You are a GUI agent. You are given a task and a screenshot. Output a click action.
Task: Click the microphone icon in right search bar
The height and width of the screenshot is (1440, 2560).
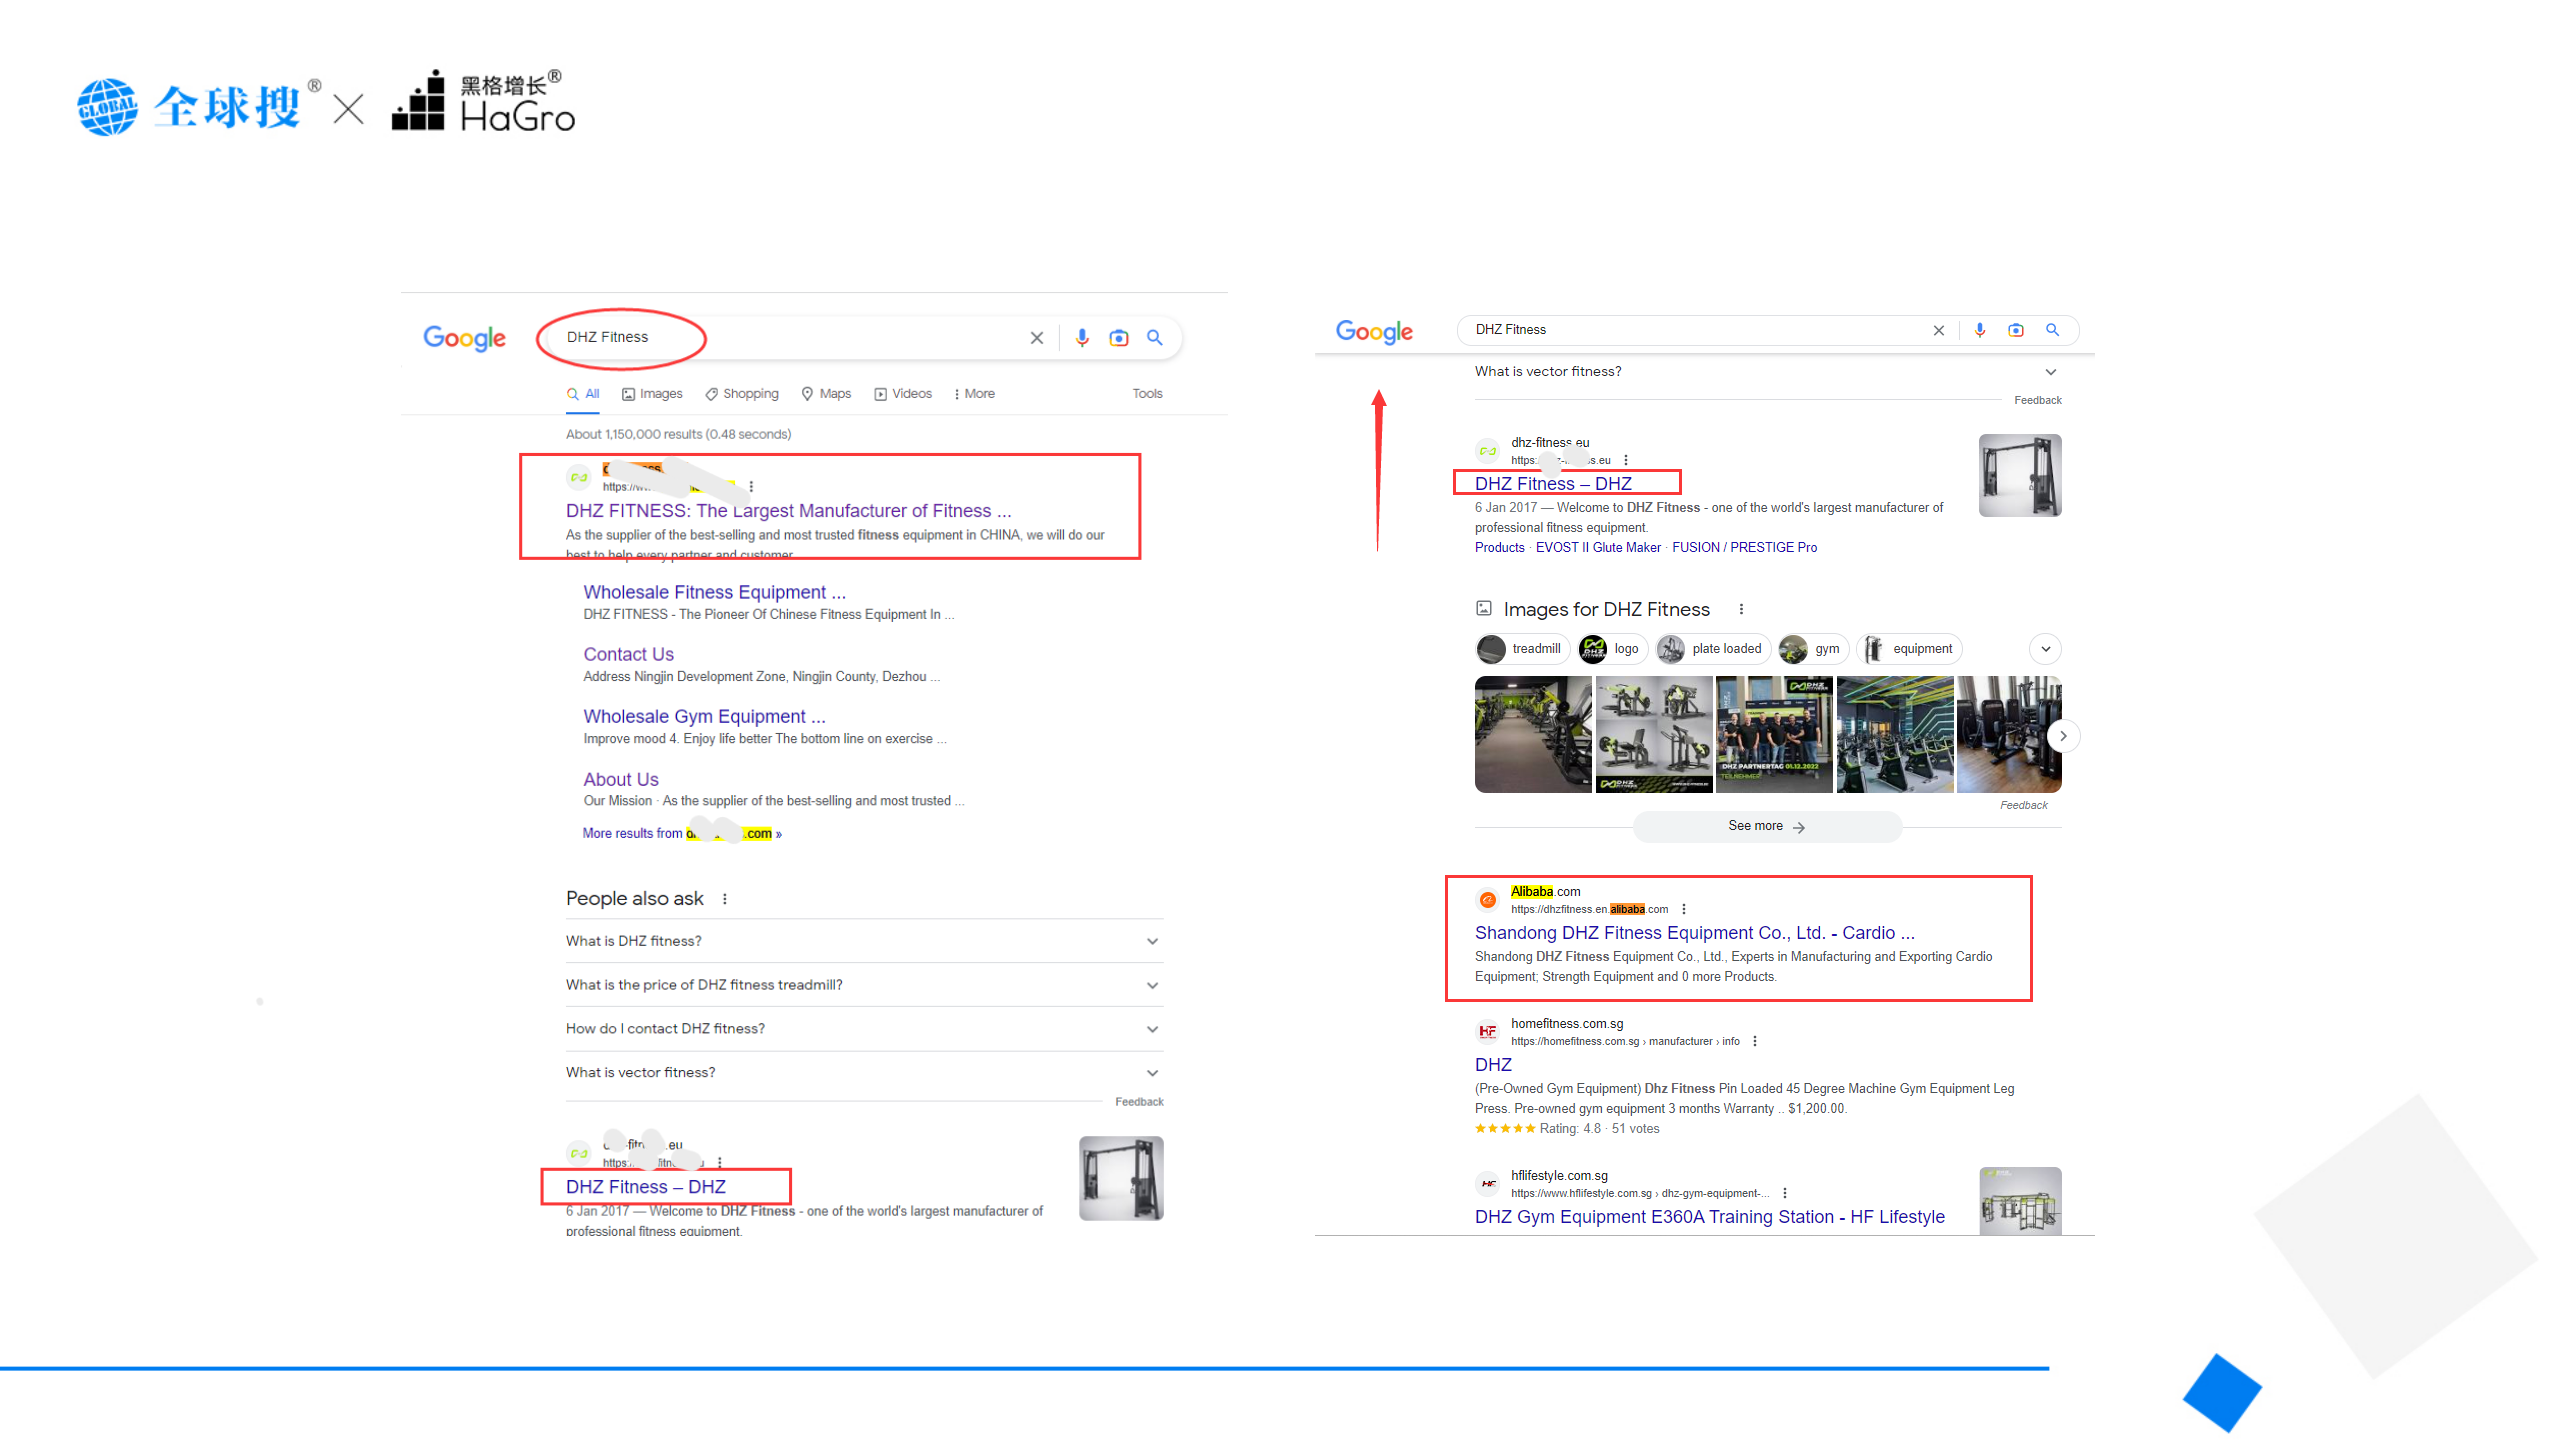(1980, 330)
